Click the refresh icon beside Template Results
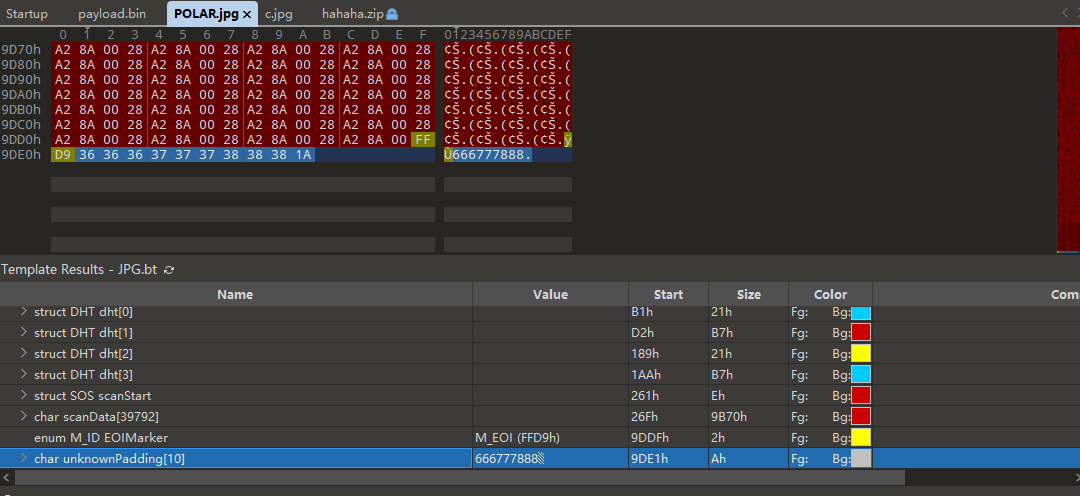Viewport: 1080px width, 496px height. tap(169, 270)
